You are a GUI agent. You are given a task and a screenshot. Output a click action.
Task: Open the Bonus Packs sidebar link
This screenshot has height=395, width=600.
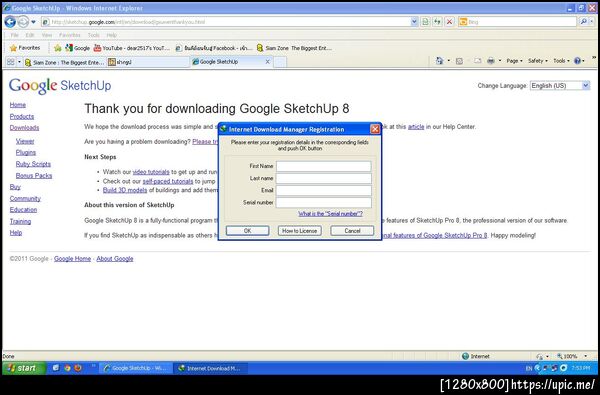[x=34, y=176]
